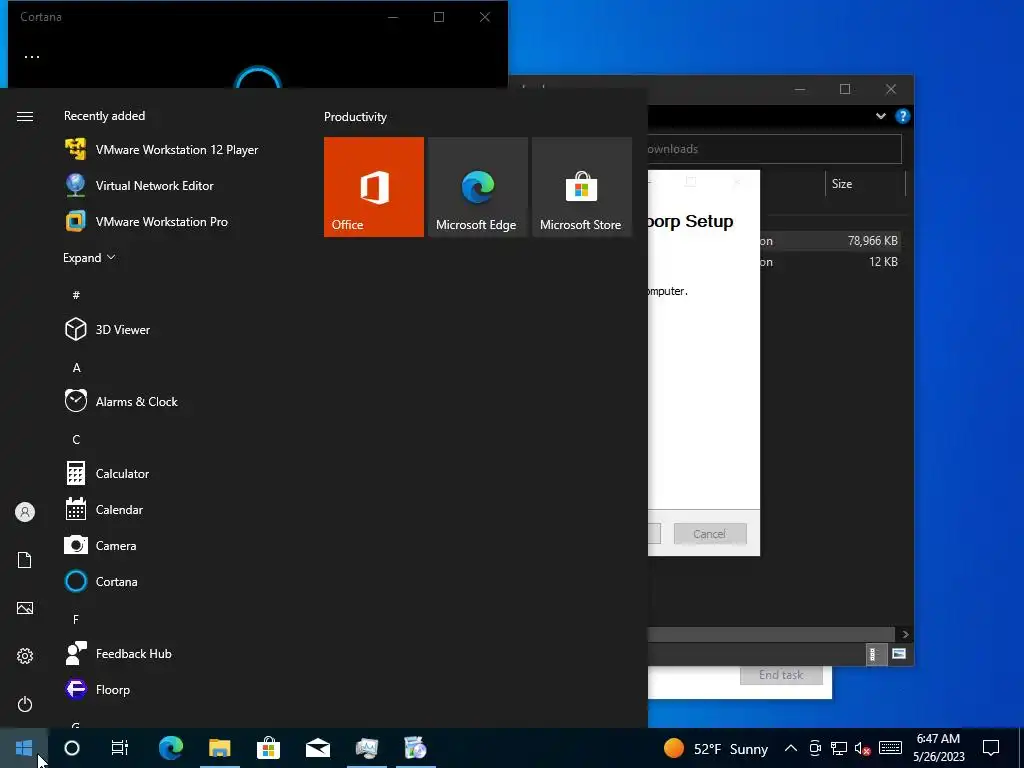Click the Windows Start button
The width and height of the screenshot is (1024, 768).
point(24,748)
